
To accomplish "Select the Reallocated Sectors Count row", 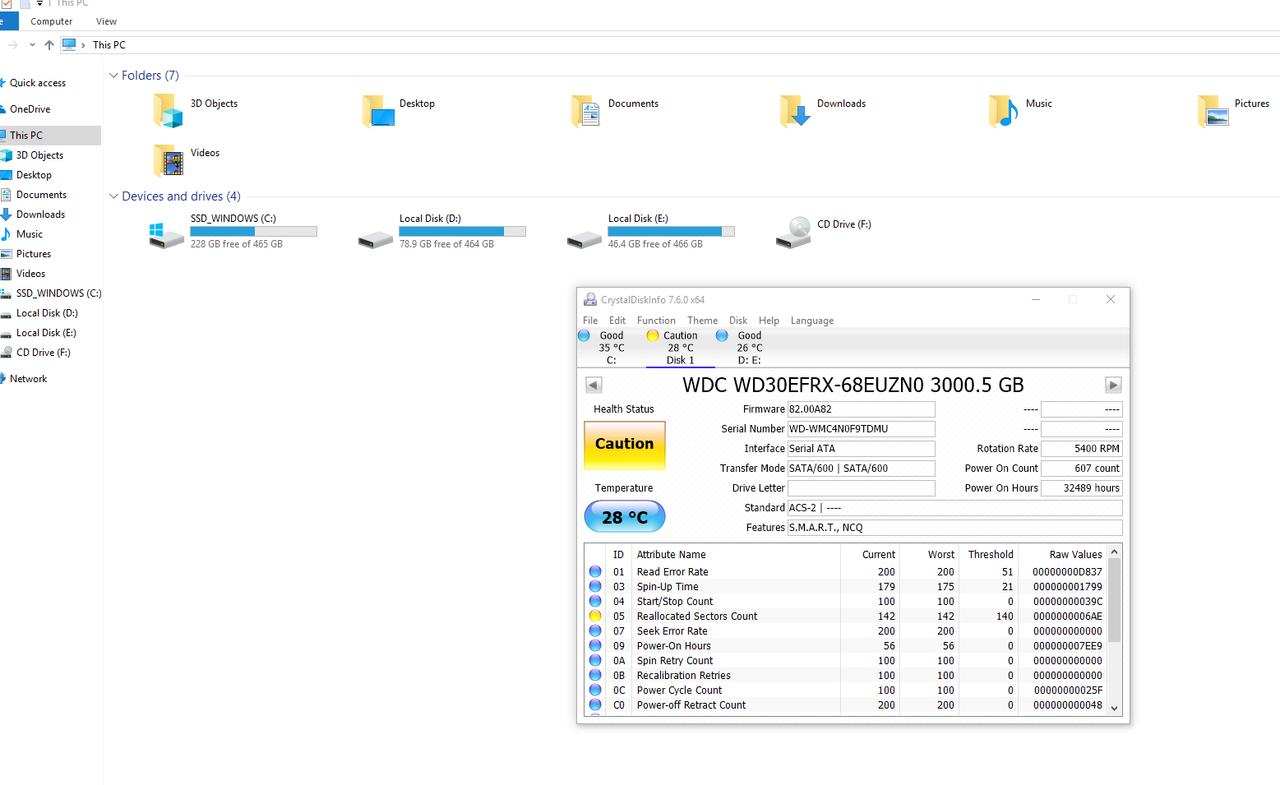I will (846, 616).
